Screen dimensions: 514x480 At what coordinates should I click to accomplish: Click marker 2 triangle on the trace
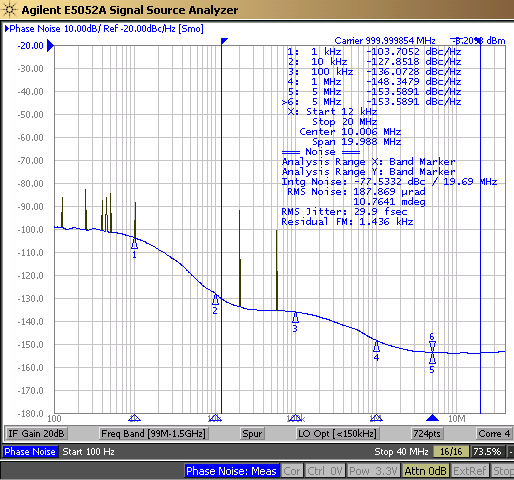(215, 300)
